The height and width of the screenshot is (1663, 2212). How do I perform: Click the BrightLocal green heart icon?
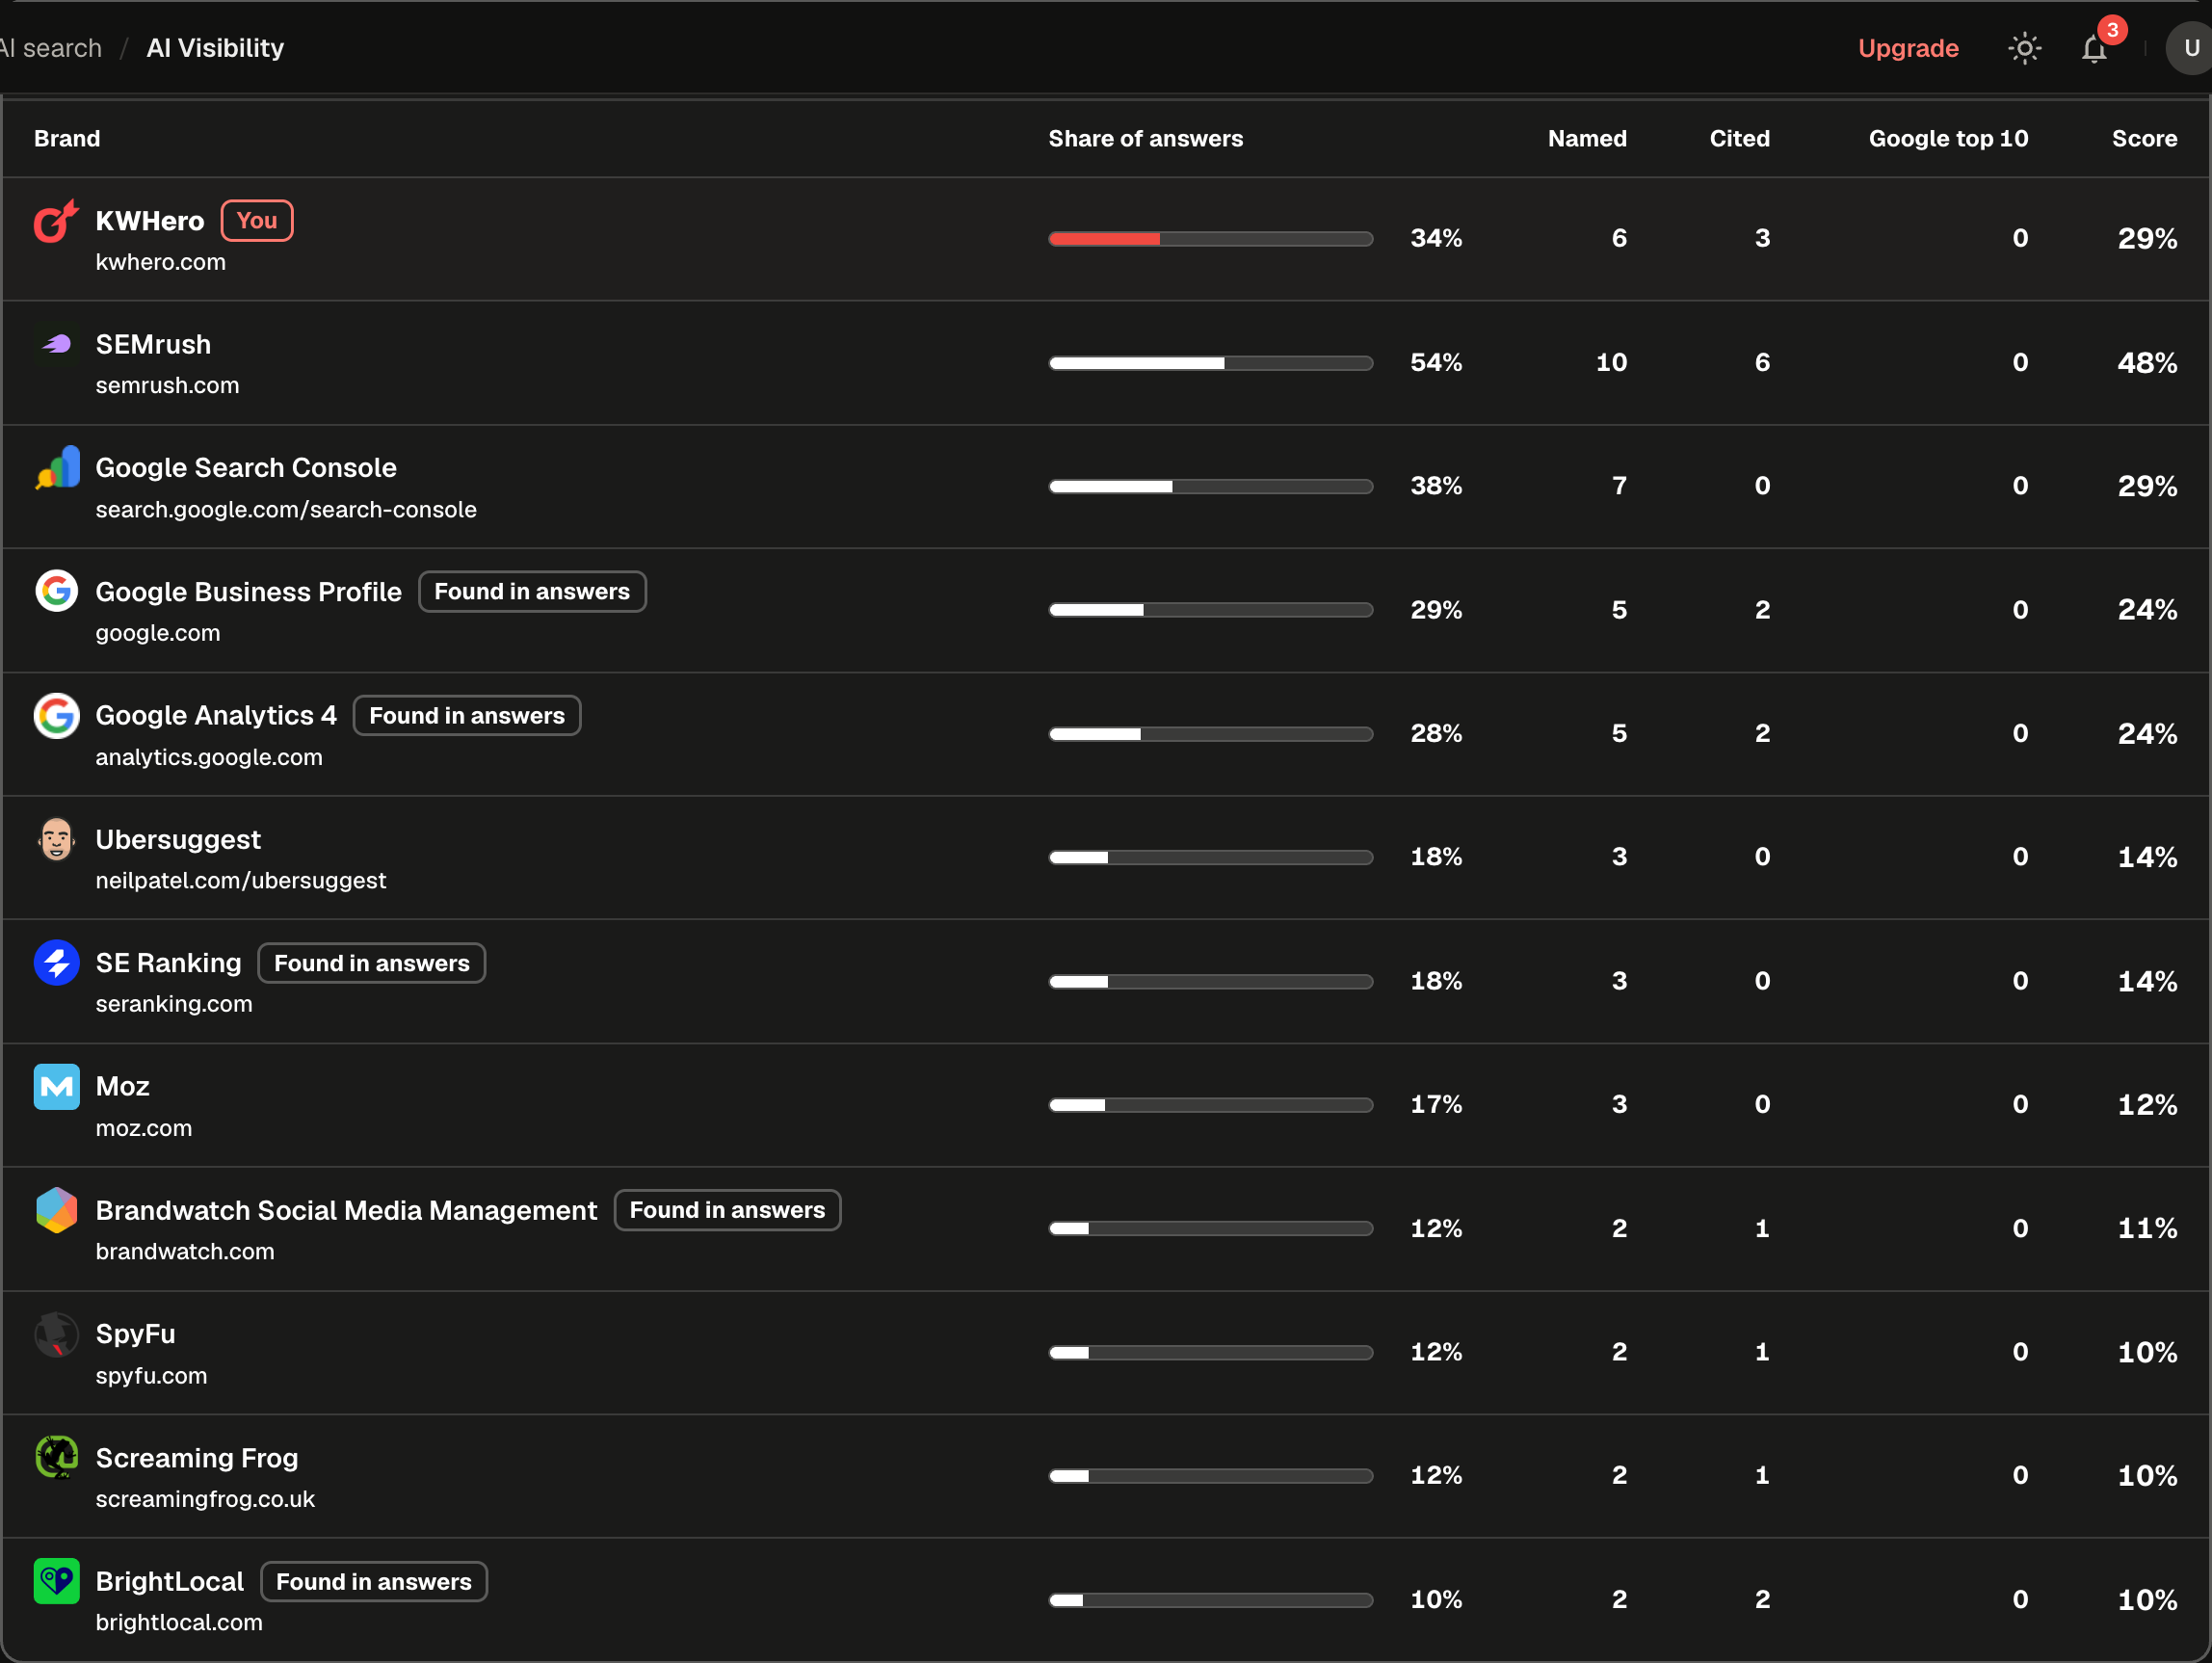coord(56,1581)
